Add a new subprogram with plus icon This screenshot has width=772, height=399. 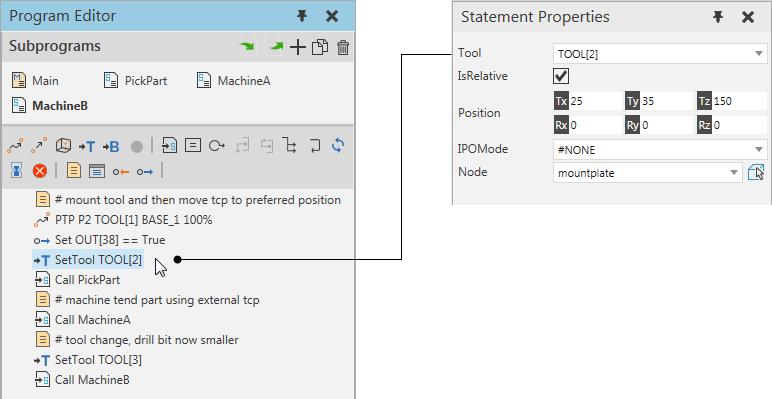[297, 47]
